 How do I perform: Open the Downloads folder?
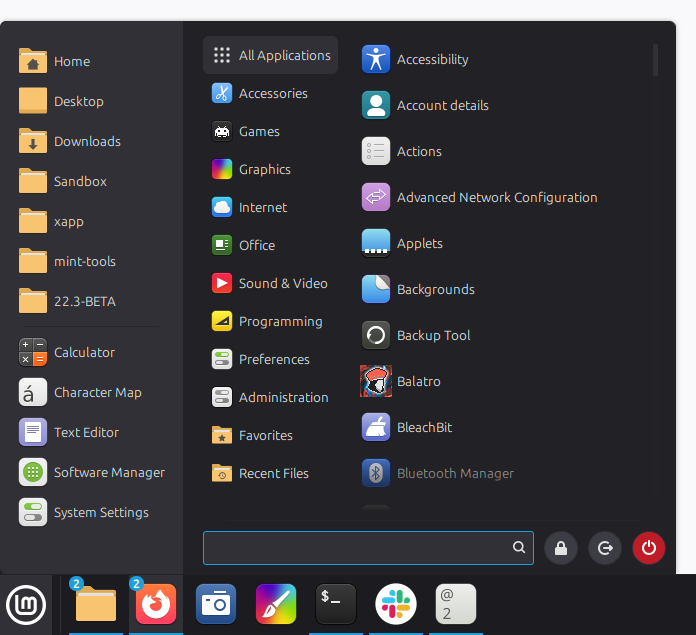click(87, 141)
